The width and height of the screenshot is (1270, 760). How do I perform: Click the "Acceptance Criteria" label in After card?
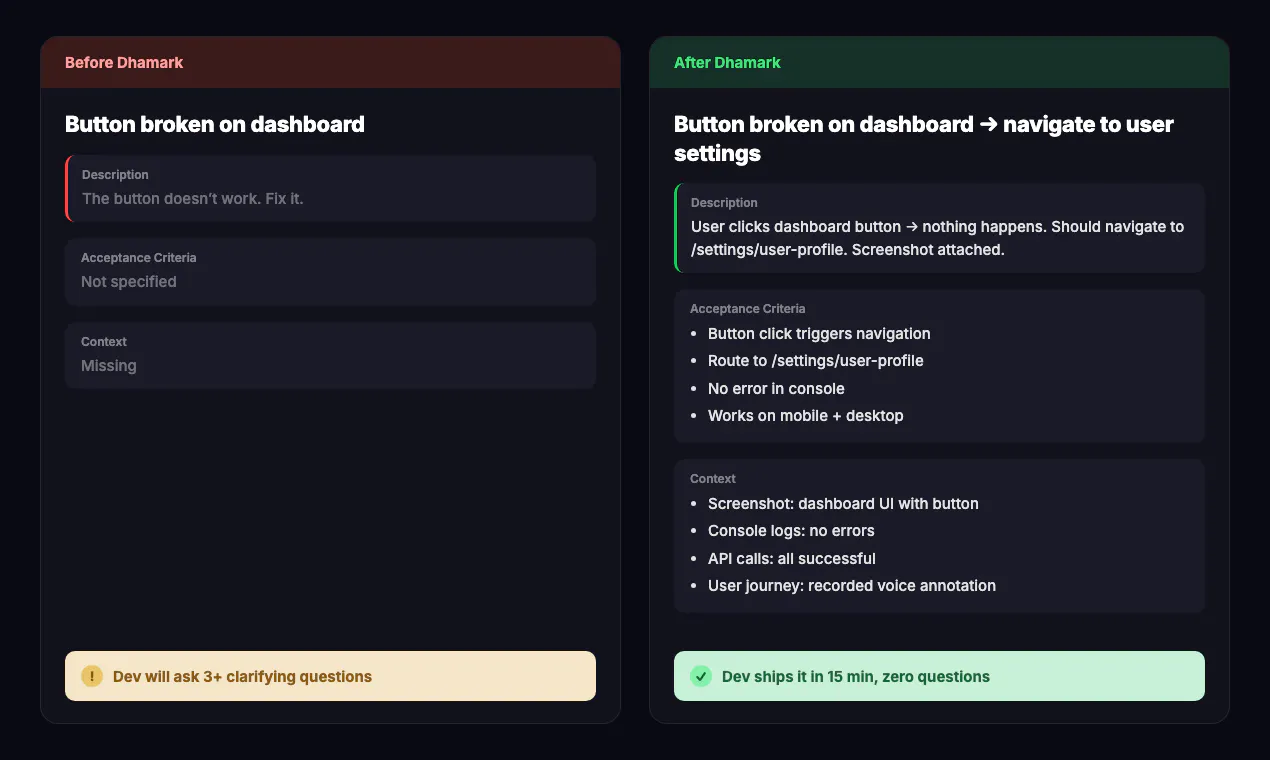tap(747, 309)
